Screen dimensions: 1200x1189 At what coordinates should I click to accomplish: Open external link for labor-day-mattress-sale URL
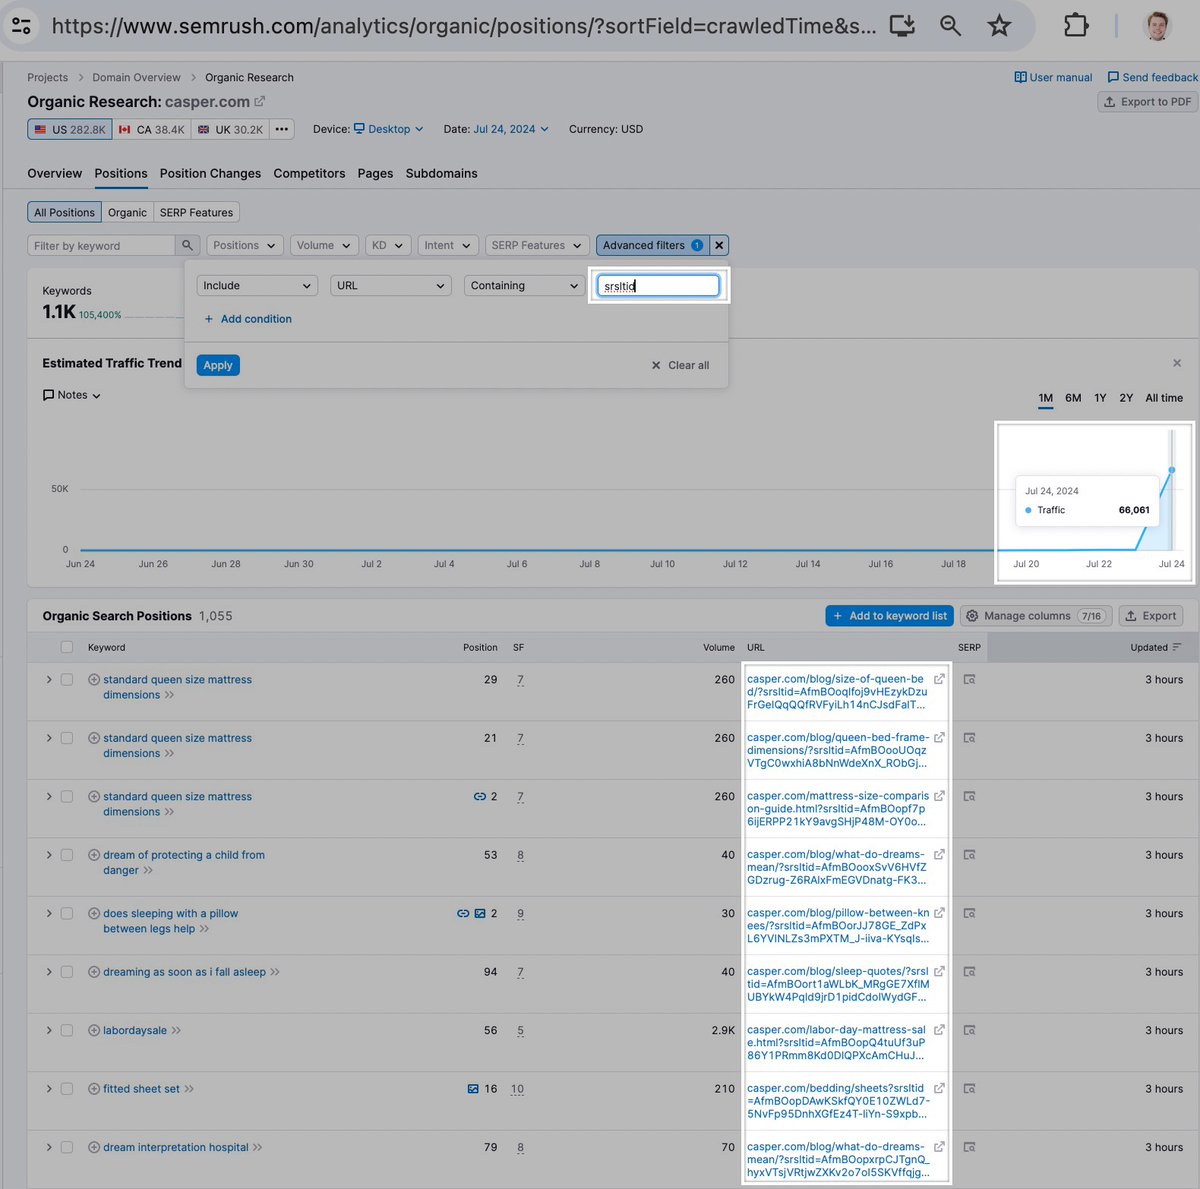939,1030
